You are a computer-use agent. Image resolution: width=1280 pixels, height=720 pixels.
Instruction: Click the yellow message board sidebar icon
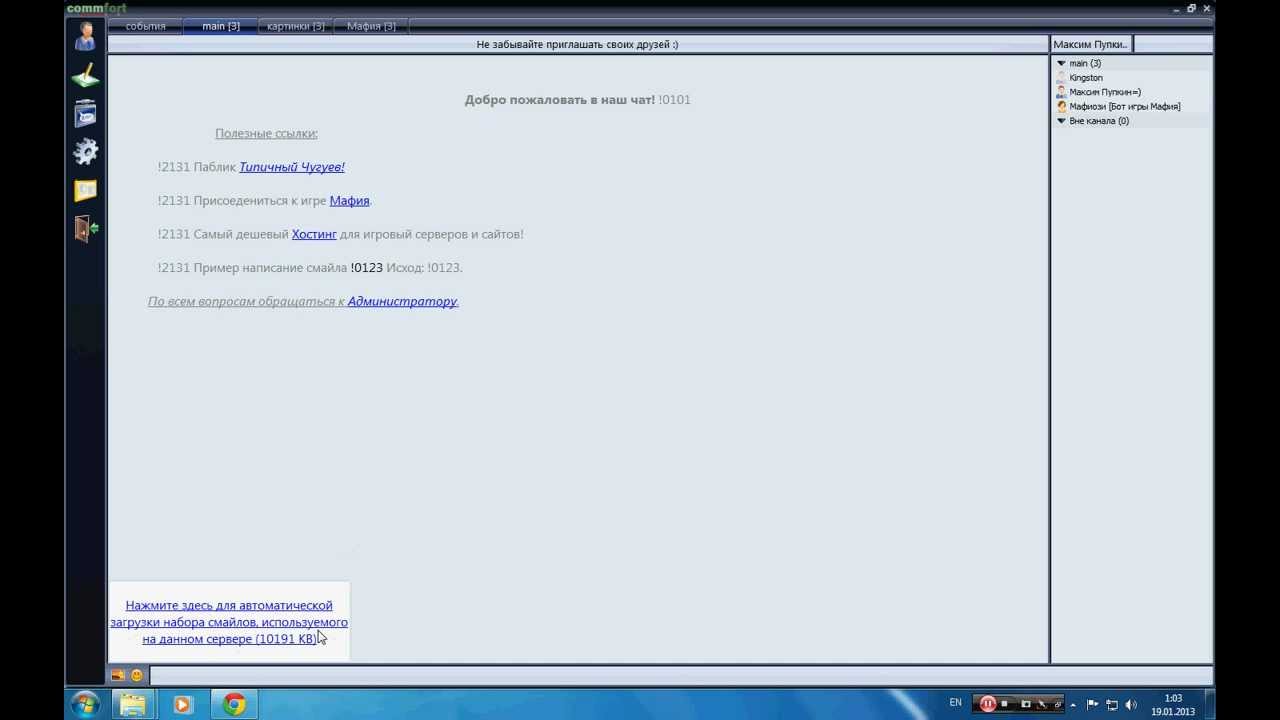[x=86, y=190]
